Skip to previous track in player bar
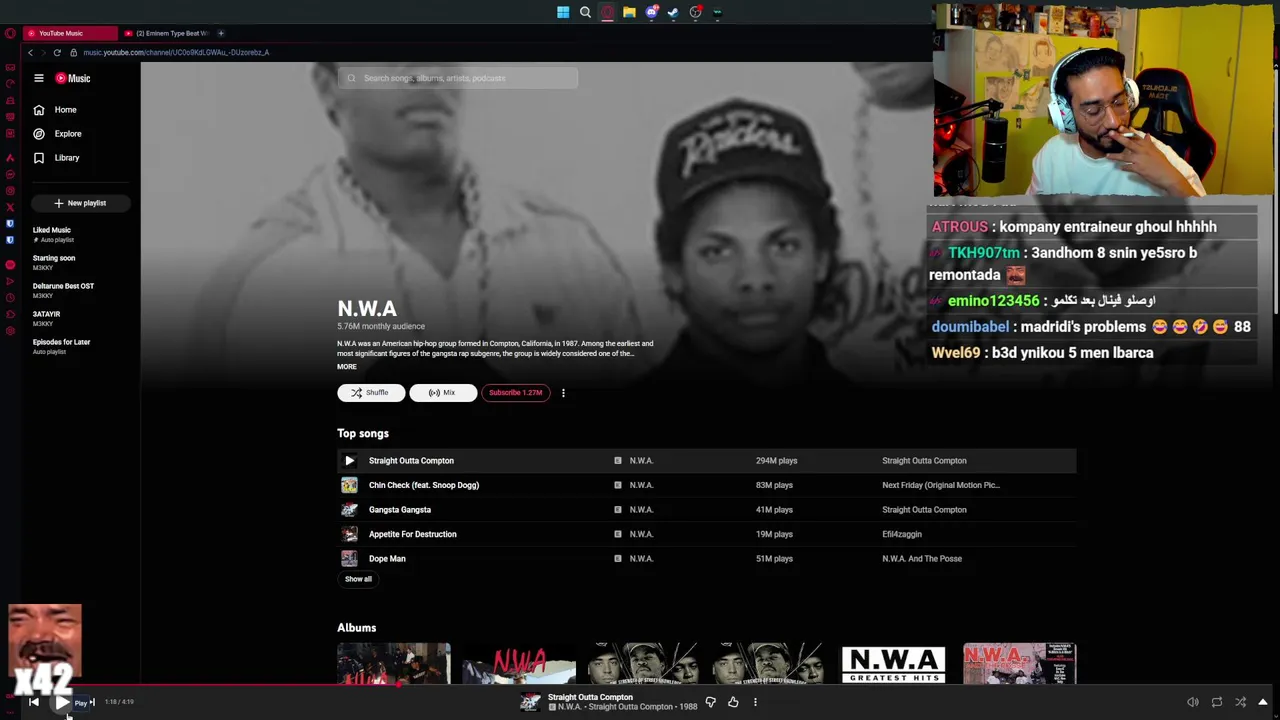Screen dimensions: 1280x720 34,702
